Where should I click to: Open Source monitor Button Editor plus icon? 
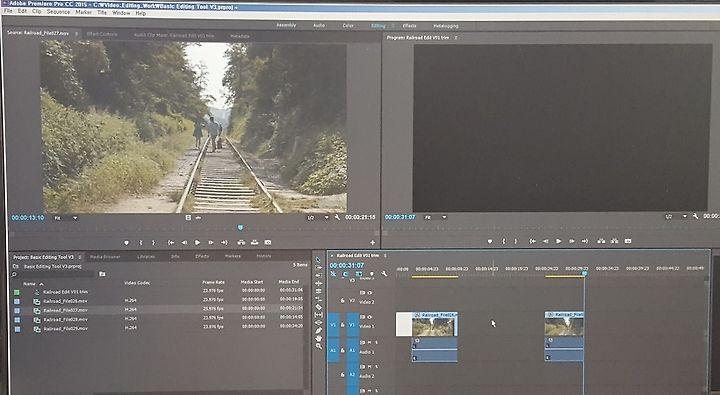point(372,243)
